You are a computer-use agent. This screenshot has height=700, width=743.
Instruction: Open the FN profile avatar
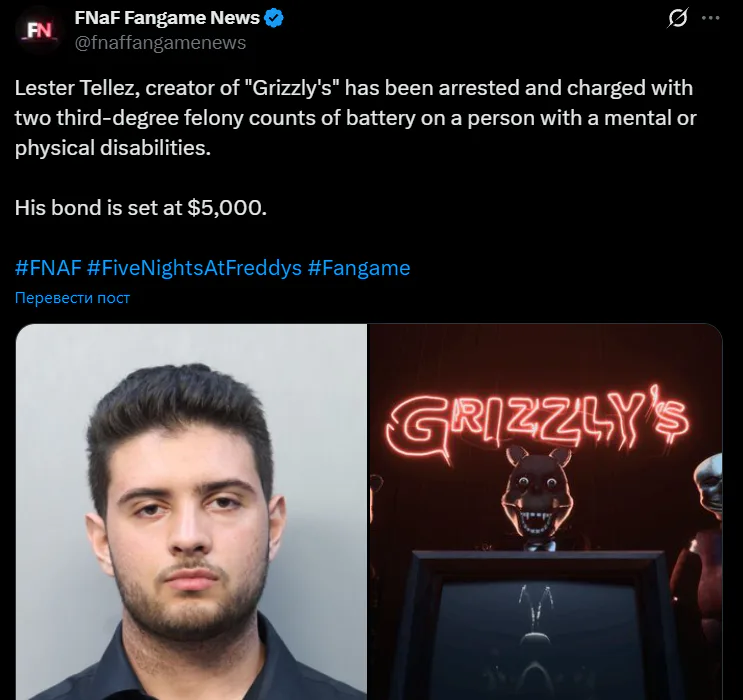(x=39, y=30)
